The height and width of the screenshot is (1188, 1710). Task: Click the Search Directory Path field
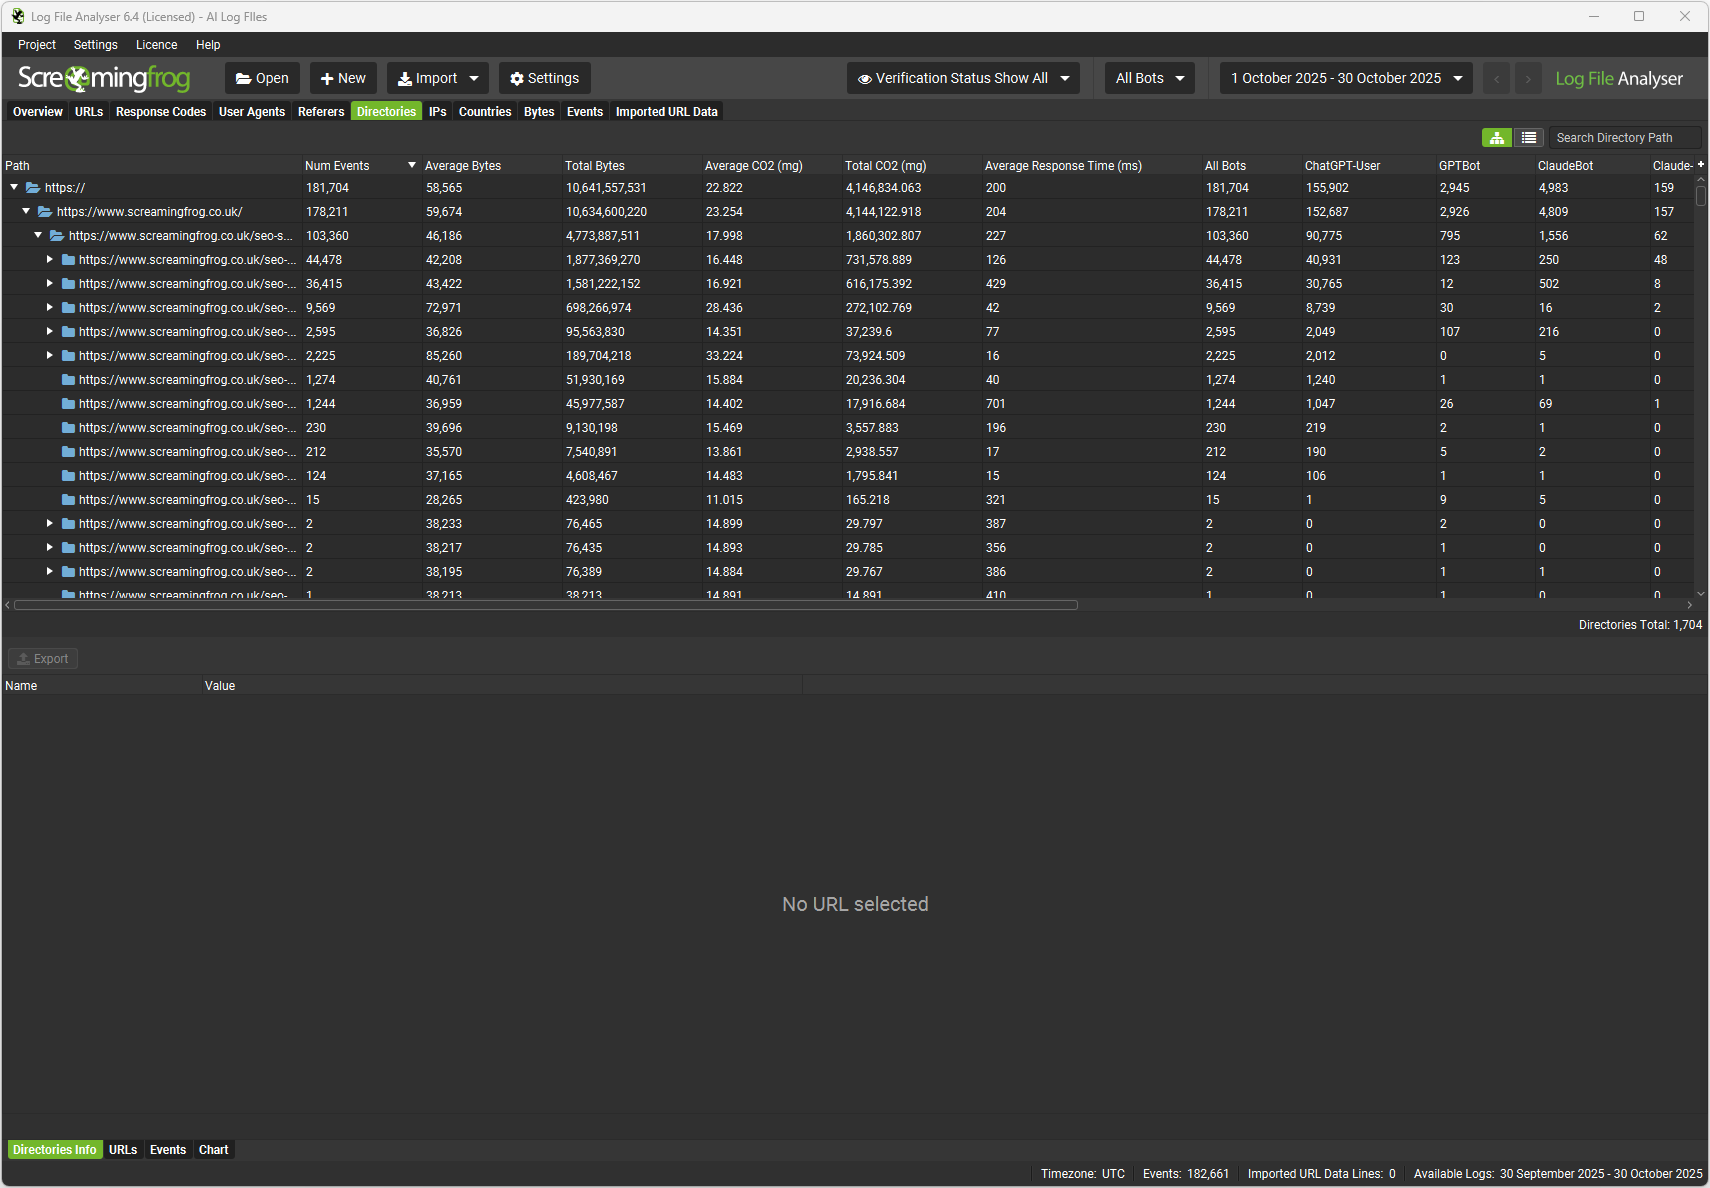pyautogui.click(x=1623, y=138)
